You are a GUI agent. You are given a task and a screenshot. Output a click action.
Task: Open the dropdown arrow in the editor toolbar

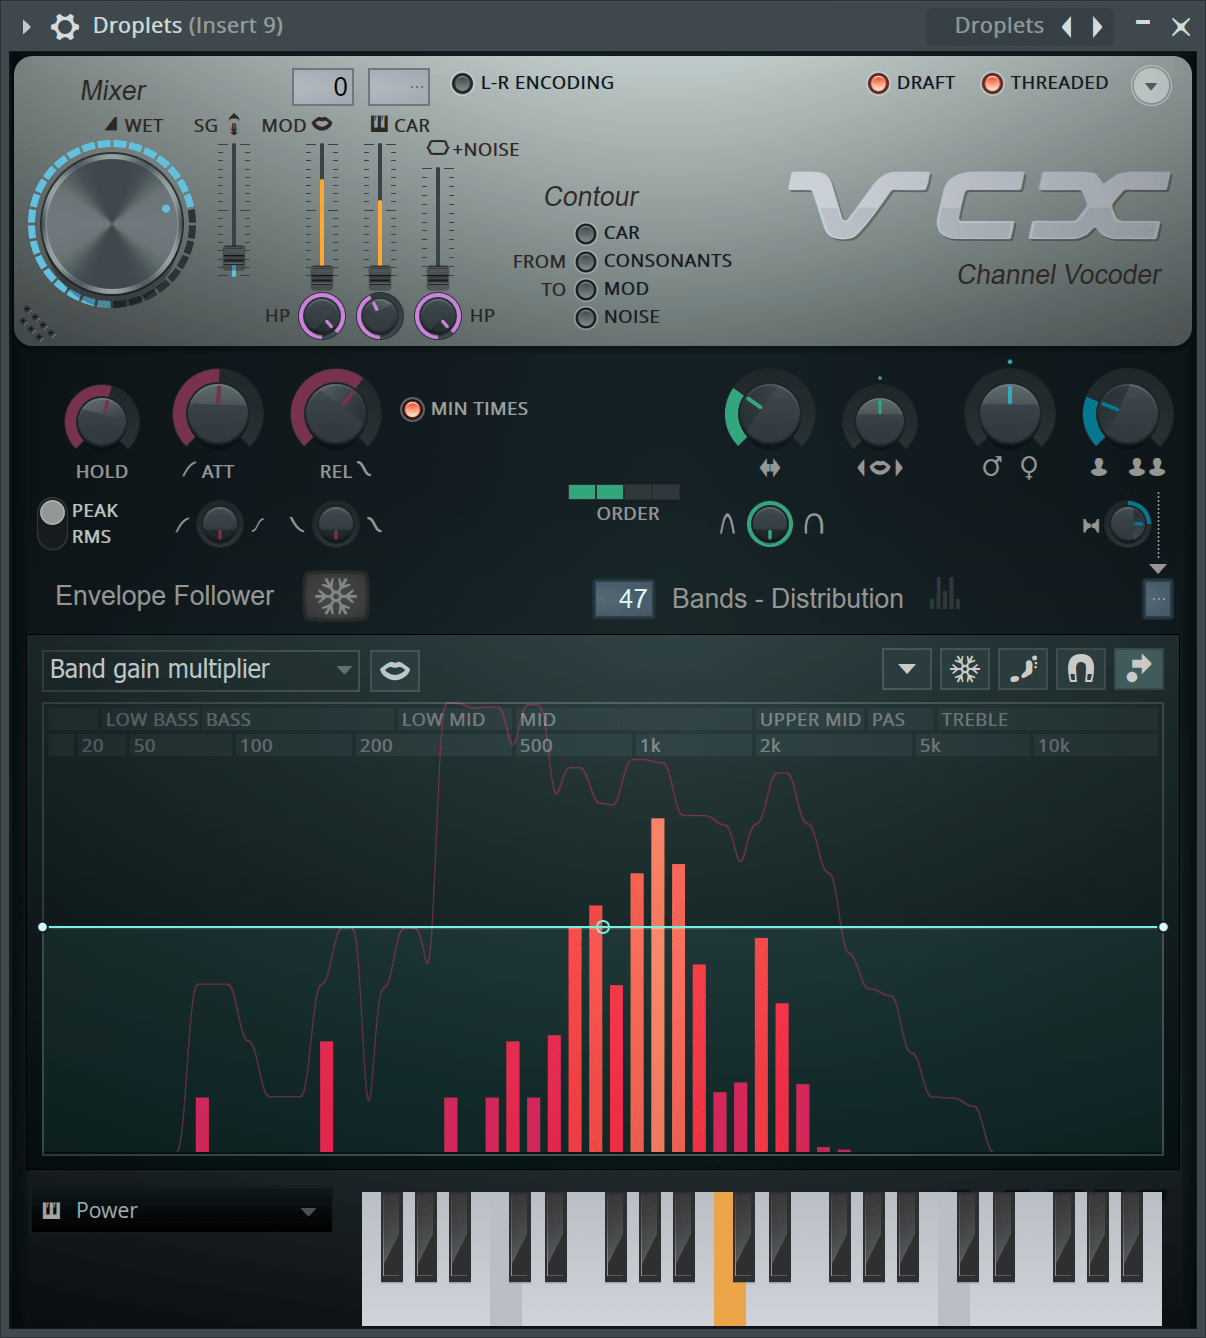(x=906, y=668)
